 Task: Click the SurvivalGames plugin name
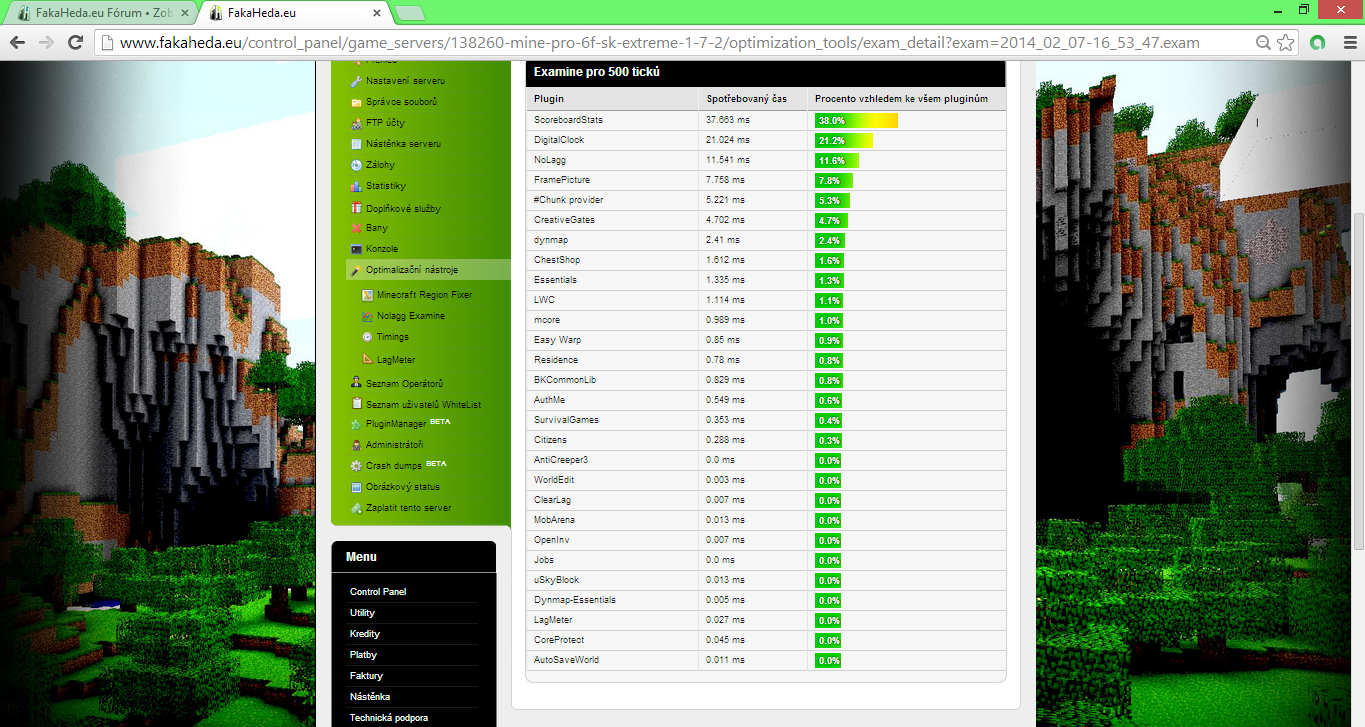click(x=566, y=420)
